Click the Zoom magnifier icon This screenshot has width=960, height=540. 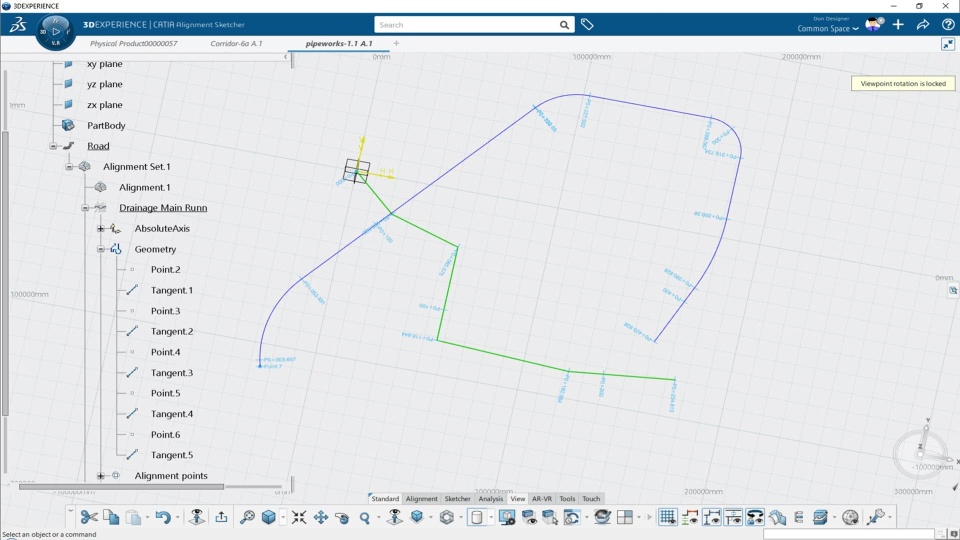click(365, 518)
